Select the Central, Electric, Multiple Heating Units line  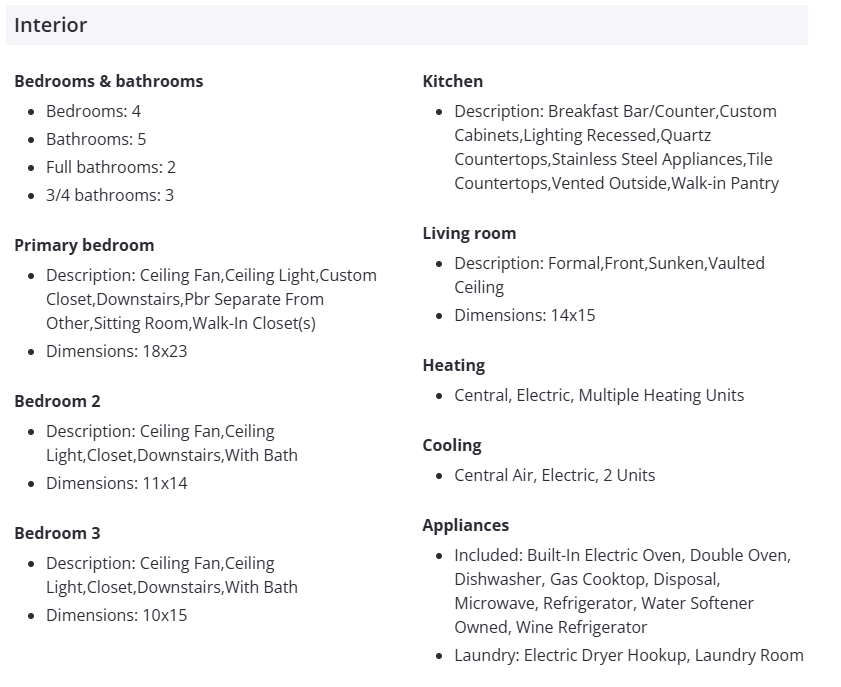click(599, 395)
